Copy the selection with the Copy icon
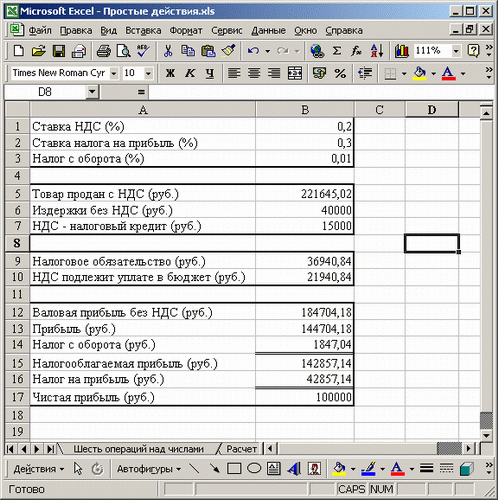 click(188, 51)
